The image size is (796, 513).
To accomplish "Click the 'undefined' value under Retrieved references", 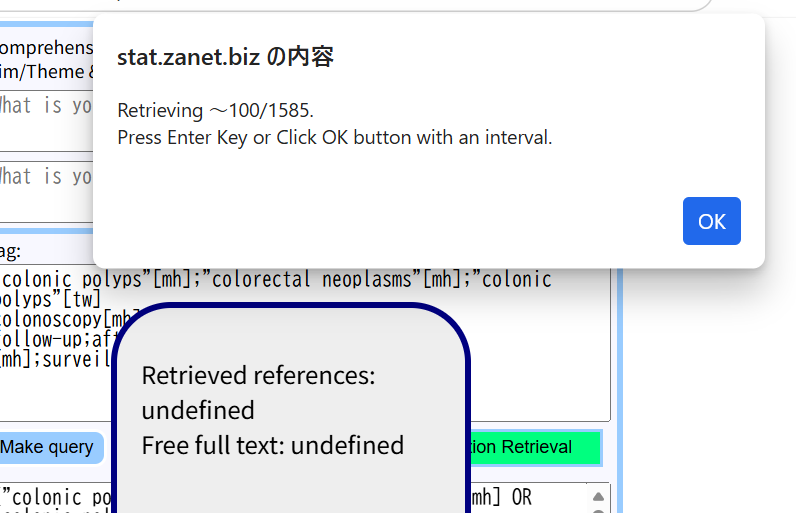I will (198, 410).
